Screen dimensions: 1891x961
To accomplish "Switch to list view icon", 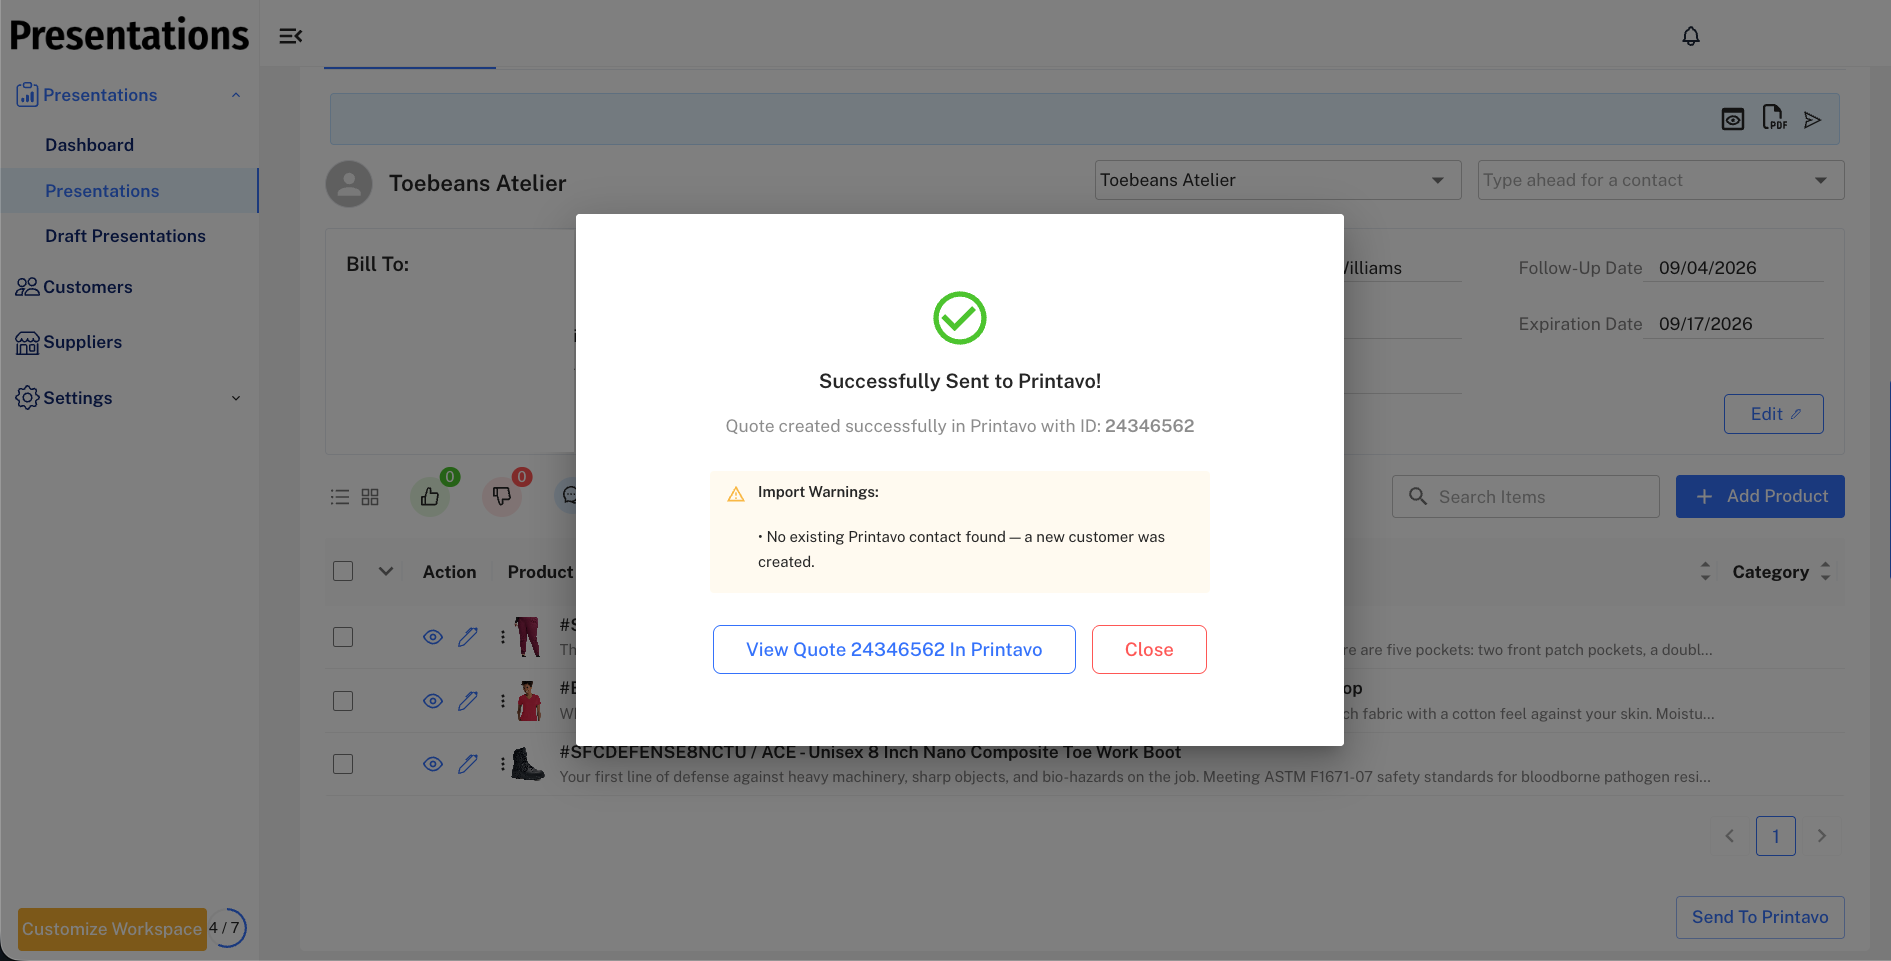I will (x=340, y=497).
